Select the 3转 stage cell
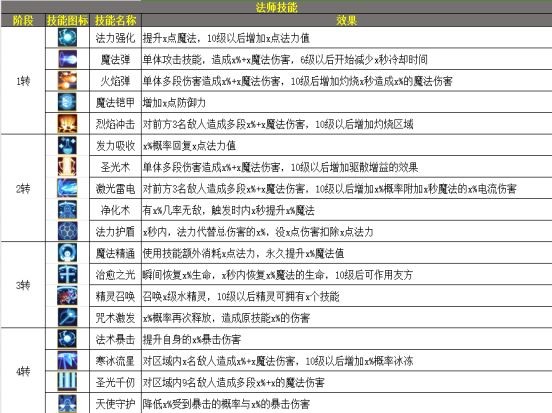The width and height of the screenshot is (552, 413). coord(23,285)
